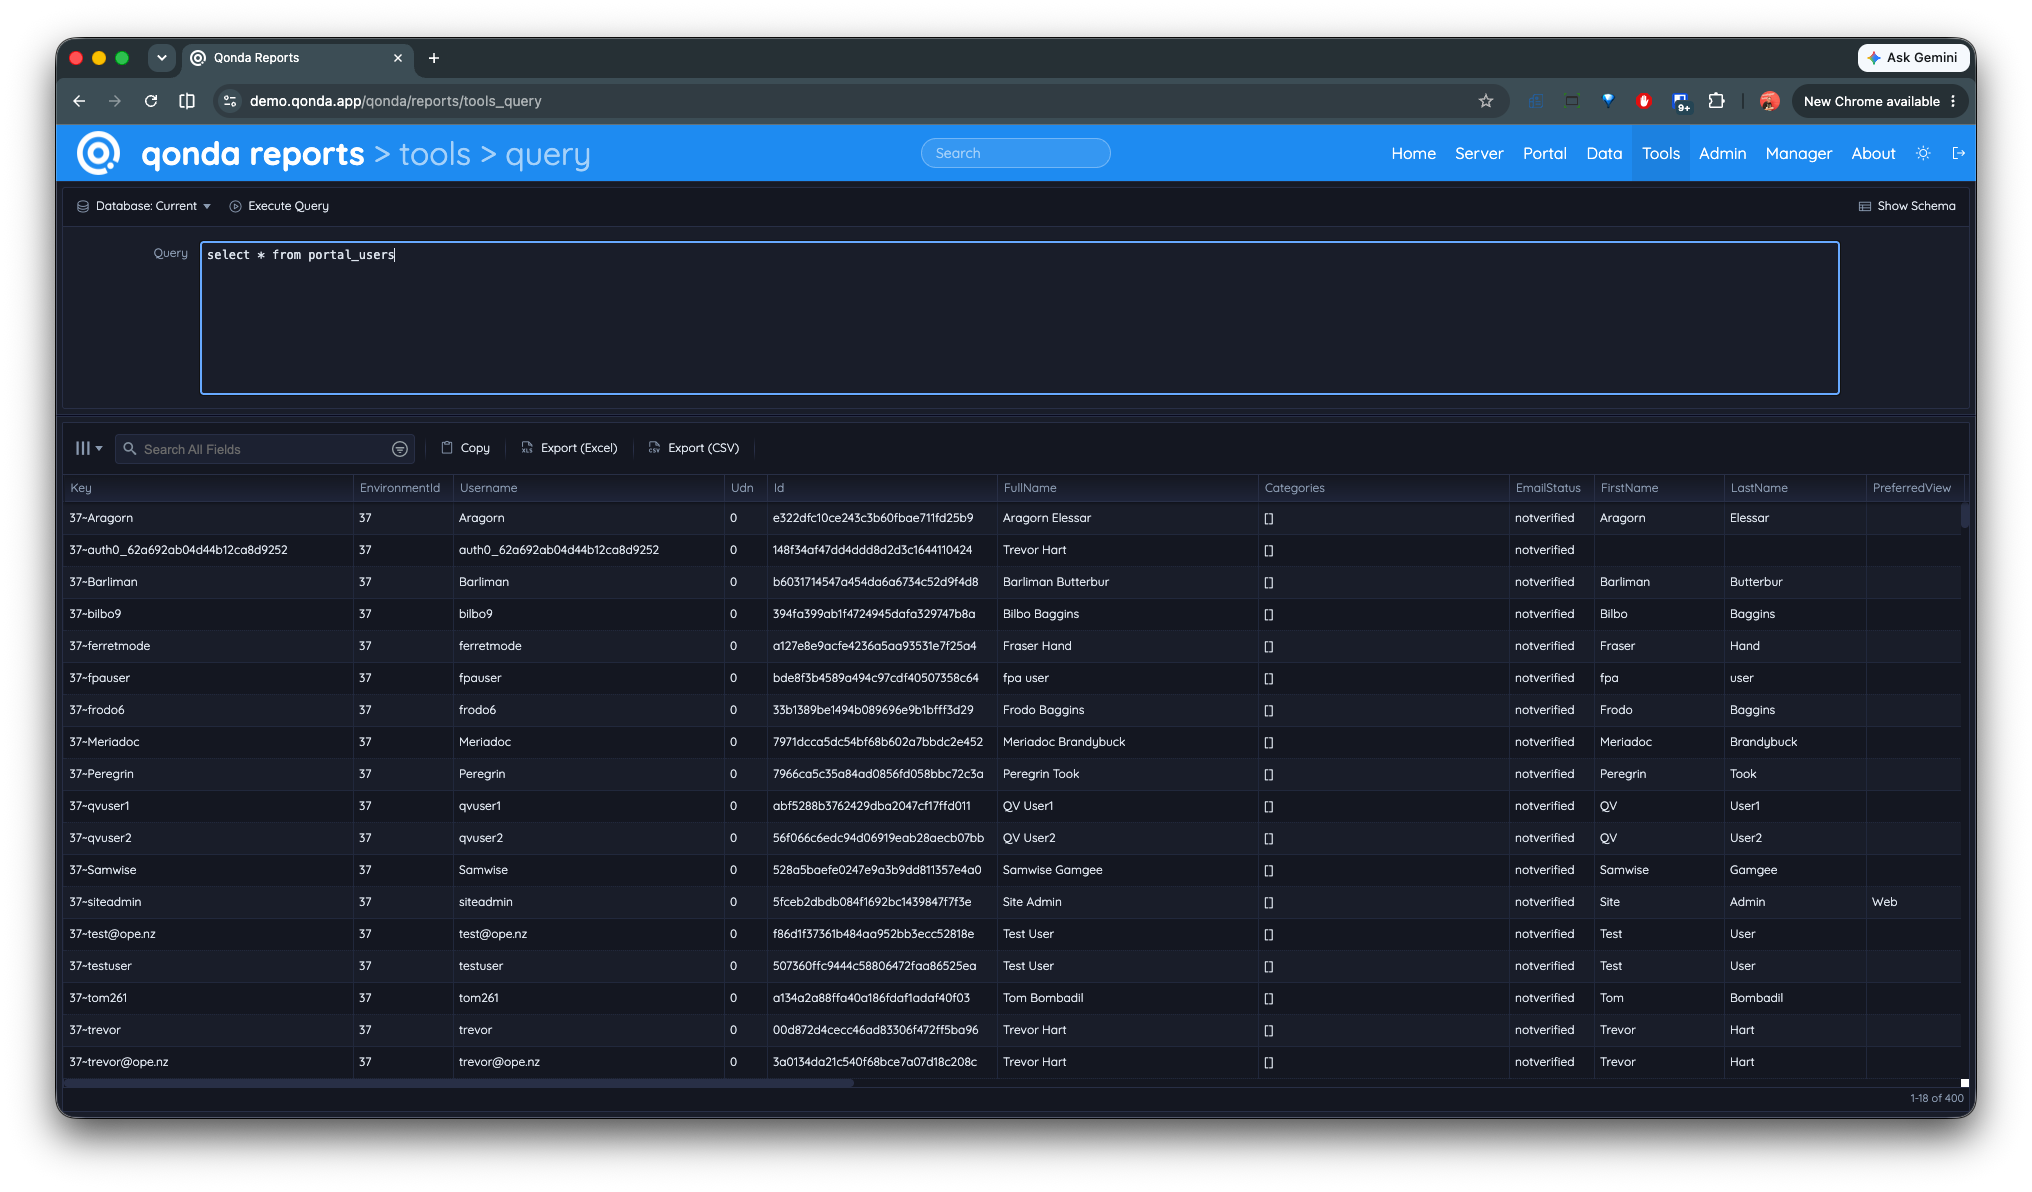Open Chrome side panel icon
The image size is (2032, 1192).
click(x=187, y=101)
